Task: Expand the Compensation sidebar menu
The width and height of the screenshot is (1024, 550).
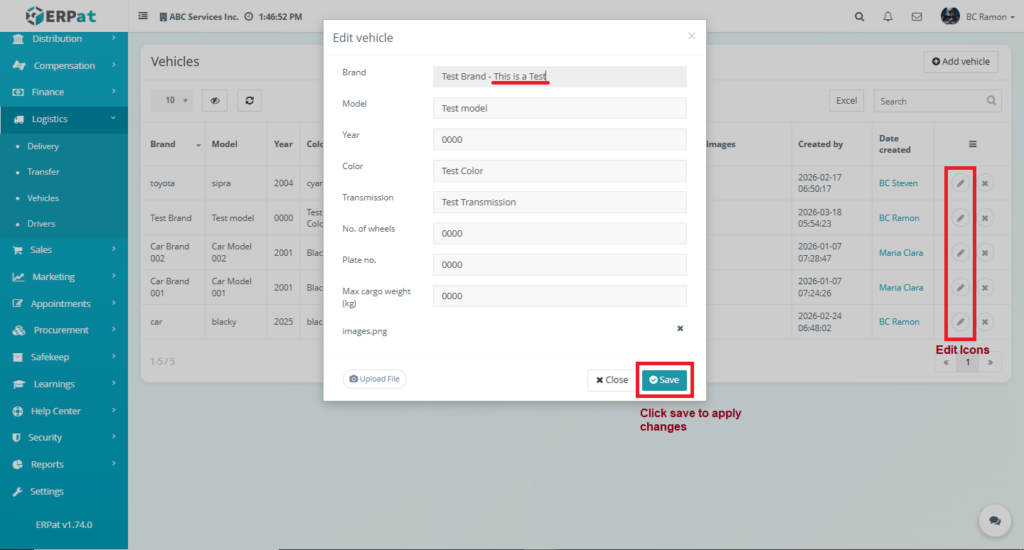Action: (64, 65)
